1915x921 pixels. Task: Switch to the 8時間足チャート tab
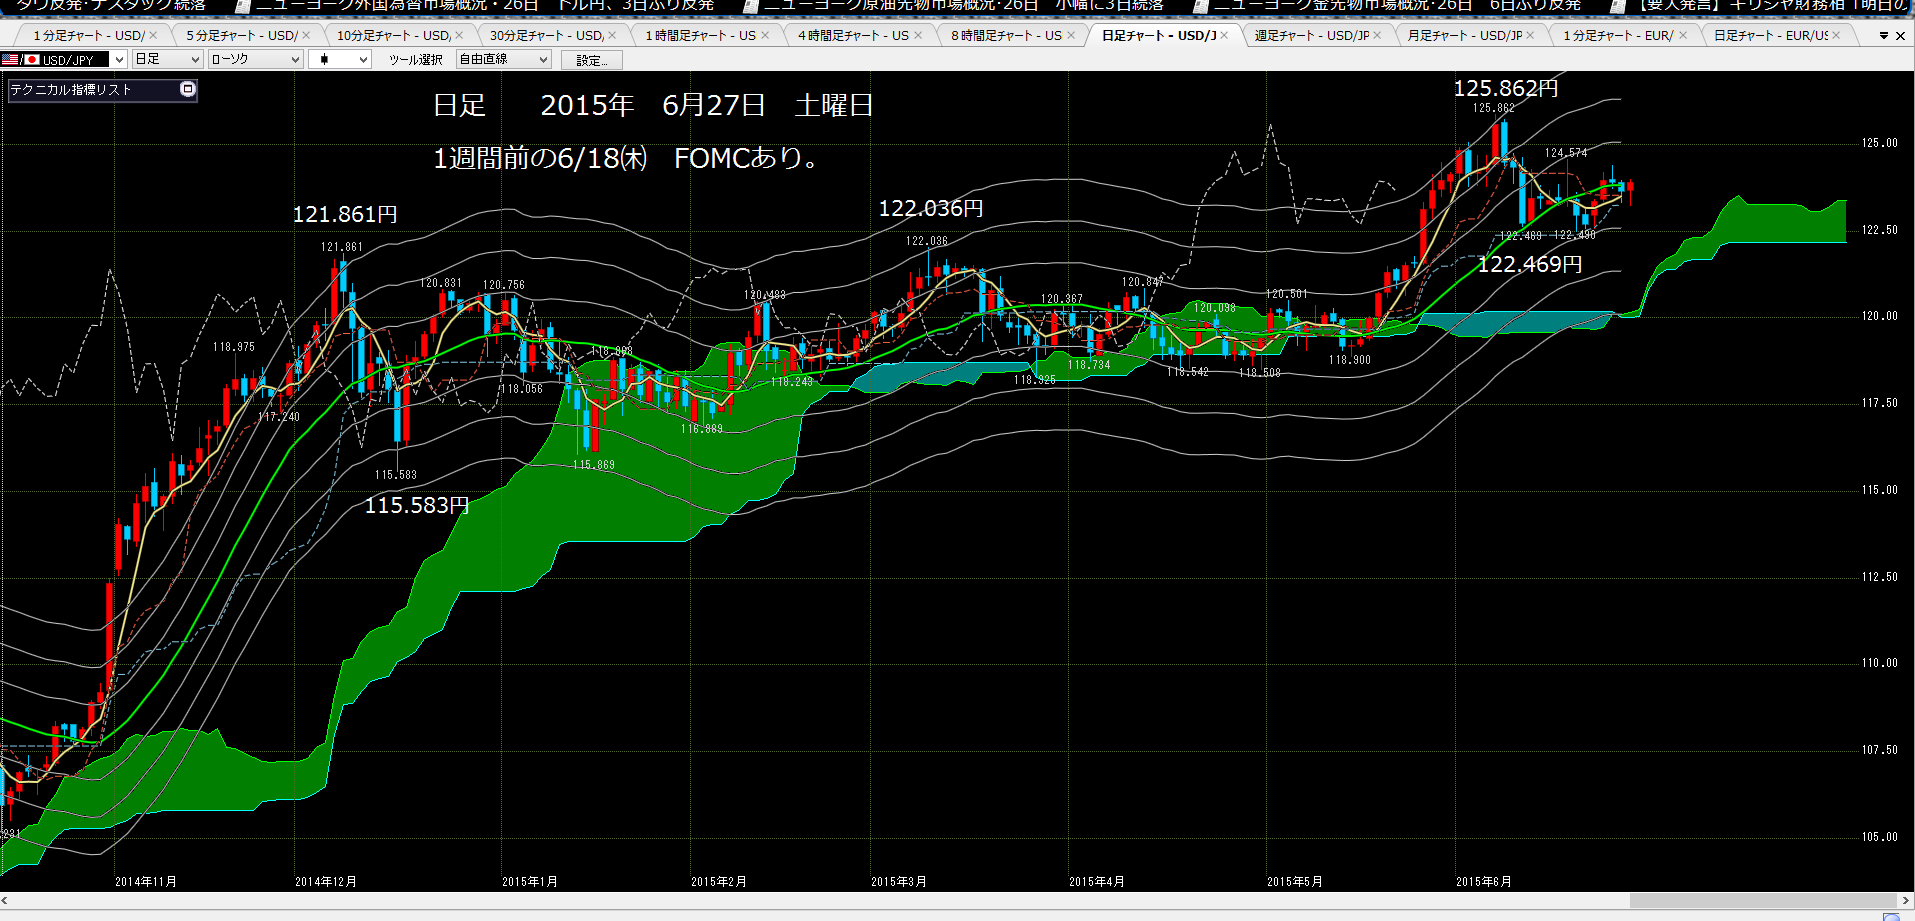point(1006,35)
